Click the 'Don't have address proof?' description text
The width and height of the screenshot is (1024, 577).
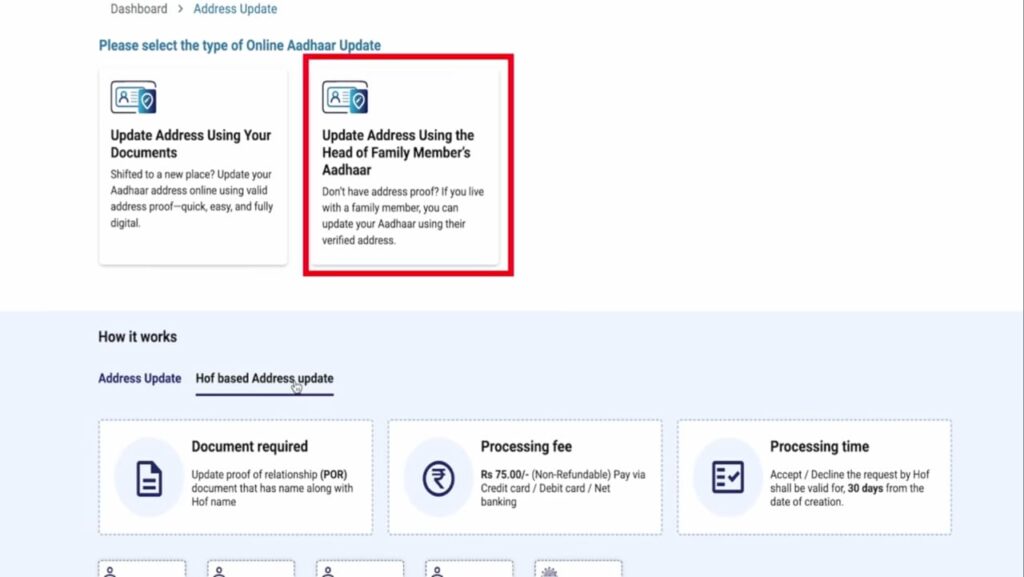(402, 215)
